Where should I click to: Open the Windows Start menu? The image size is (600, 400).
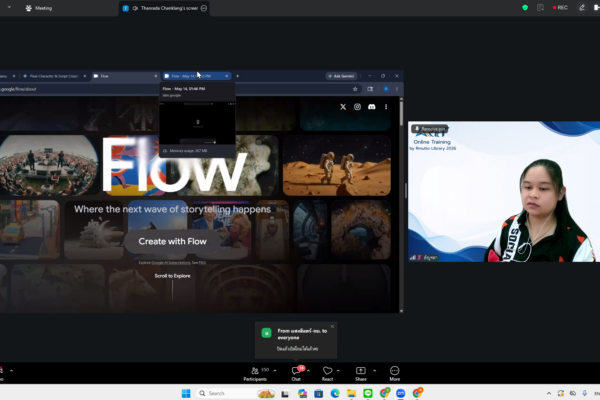[186, 393]
